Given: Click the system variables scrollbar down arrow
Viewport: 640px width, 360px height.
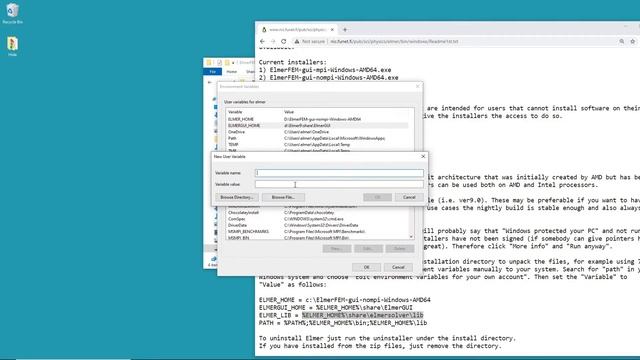Looking at the screenshot, I should 411,237.
